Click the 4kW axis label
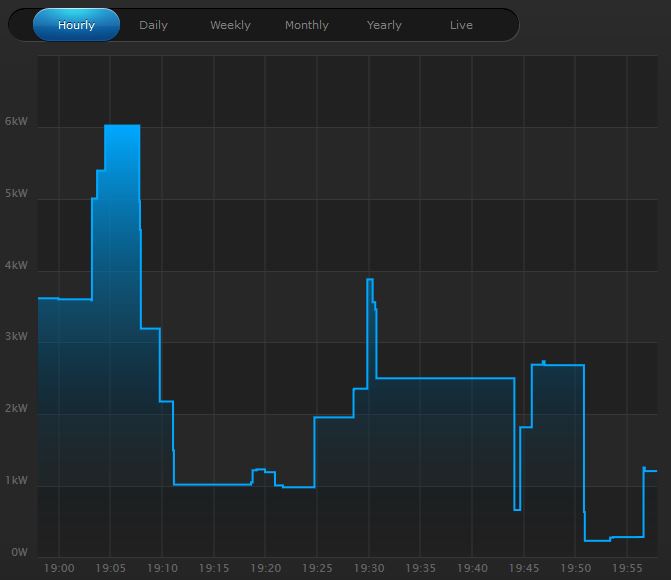 [16, 265]
